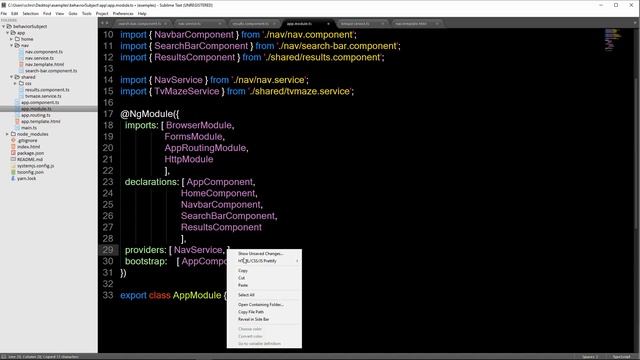Click the node_modules folder icon

(x=13, y=134)
